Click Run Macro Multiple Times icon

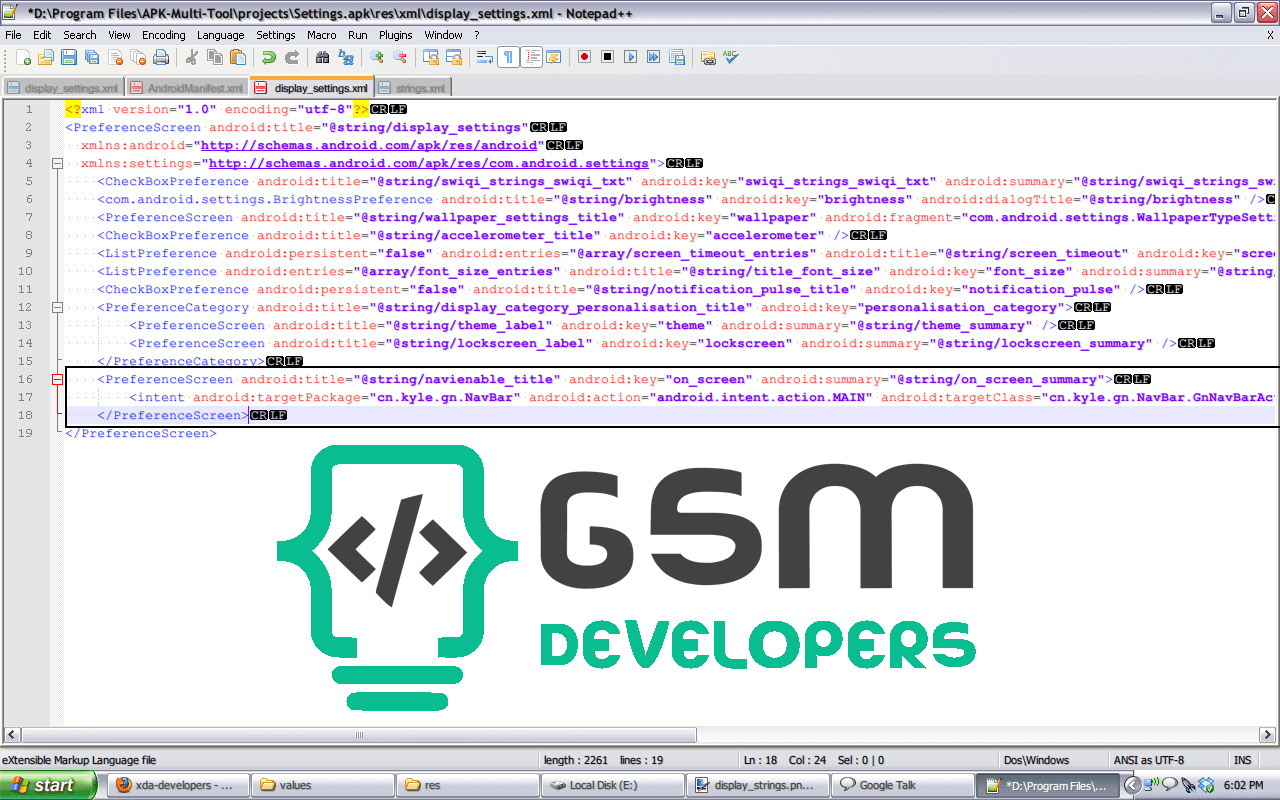coord(654,57)
